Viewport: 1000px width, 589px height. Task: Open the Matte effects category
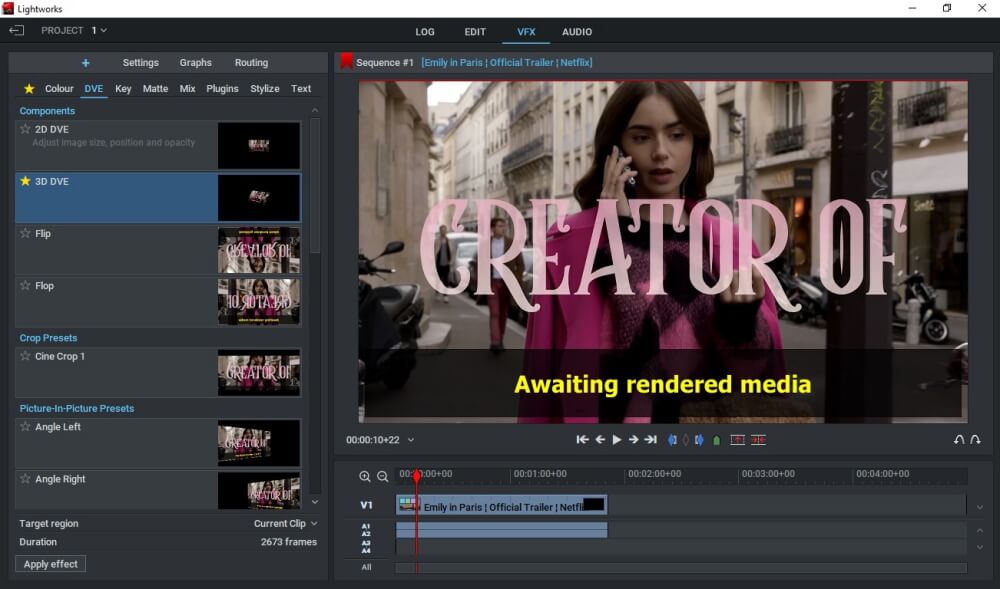tap(156, 89)
